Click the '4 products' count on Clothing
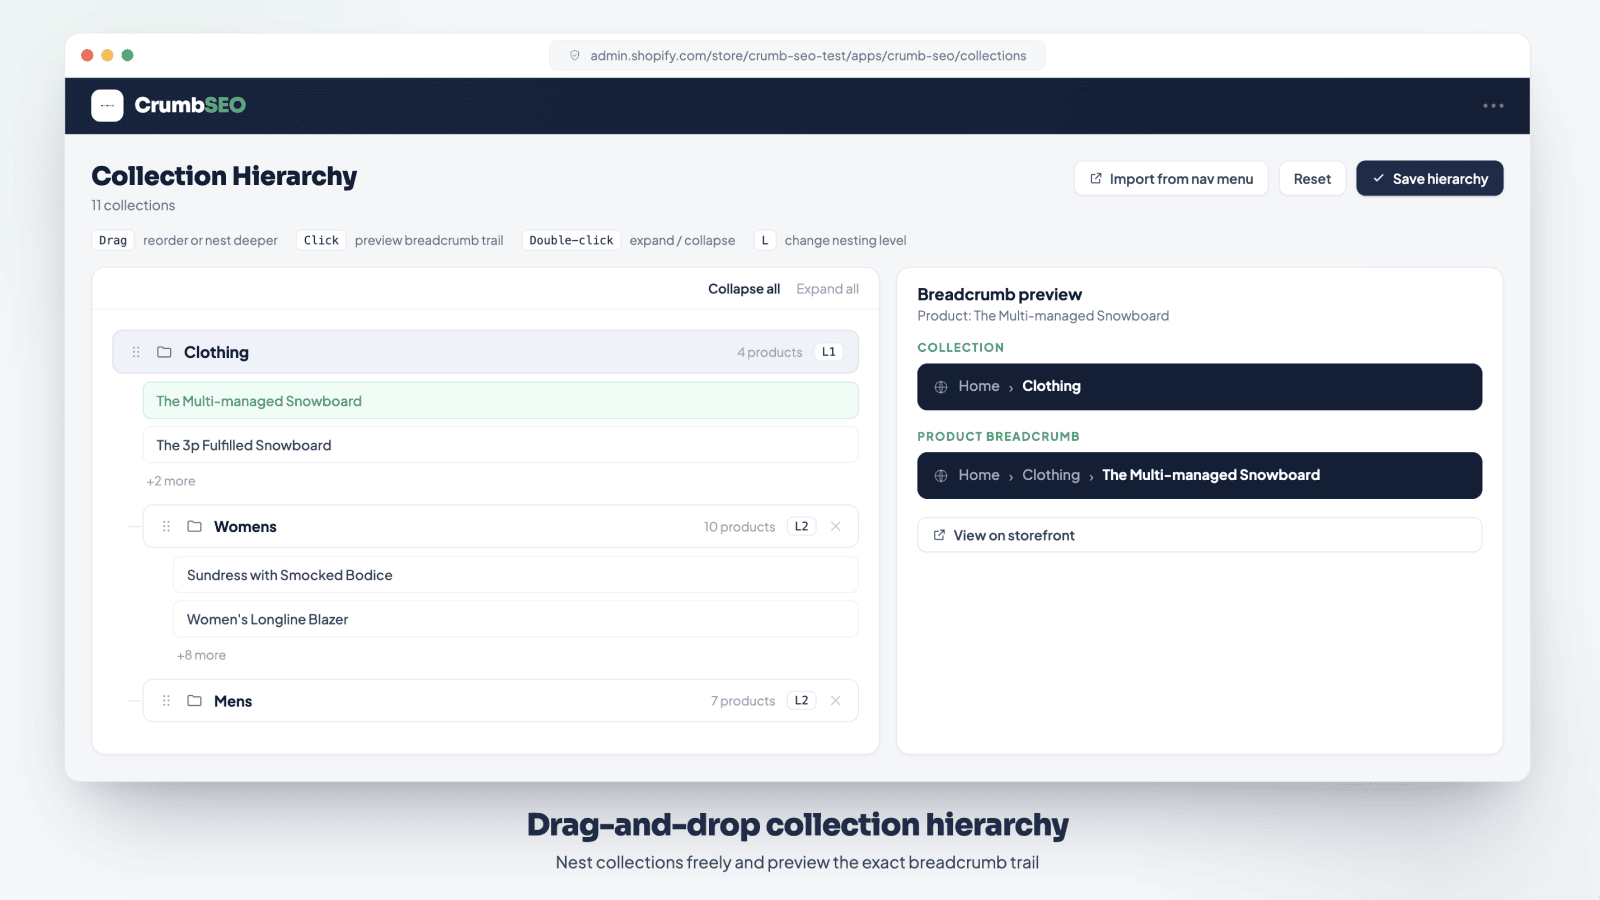 [770, 352]
